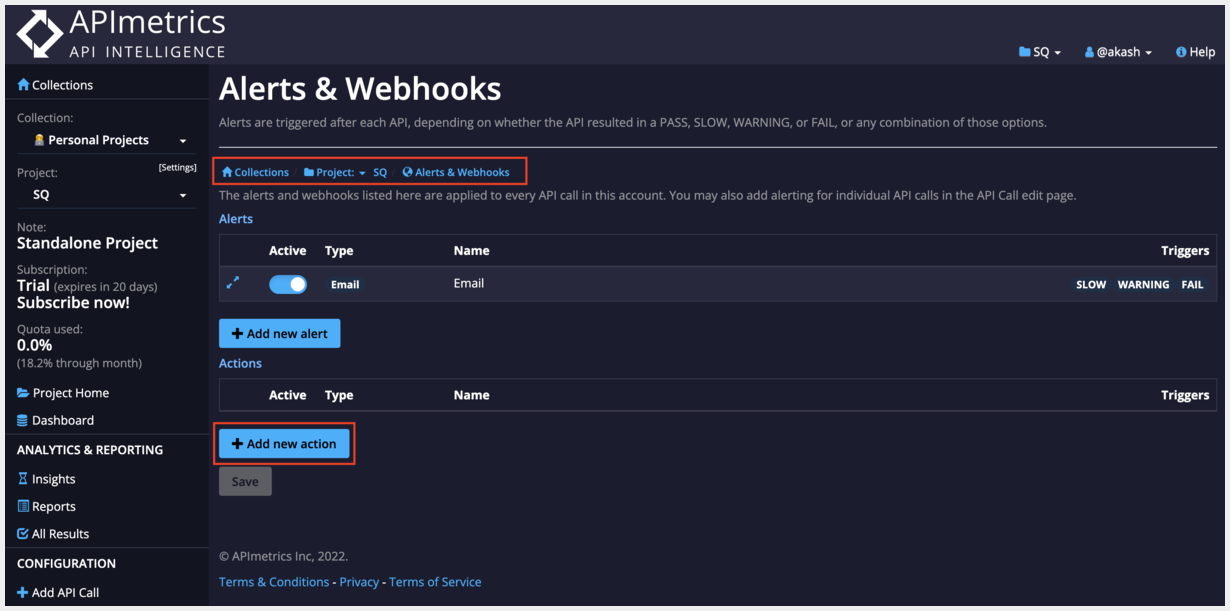Click Add API Call in the sidebar
1230x611 pixels.
[x=65, y=592]
